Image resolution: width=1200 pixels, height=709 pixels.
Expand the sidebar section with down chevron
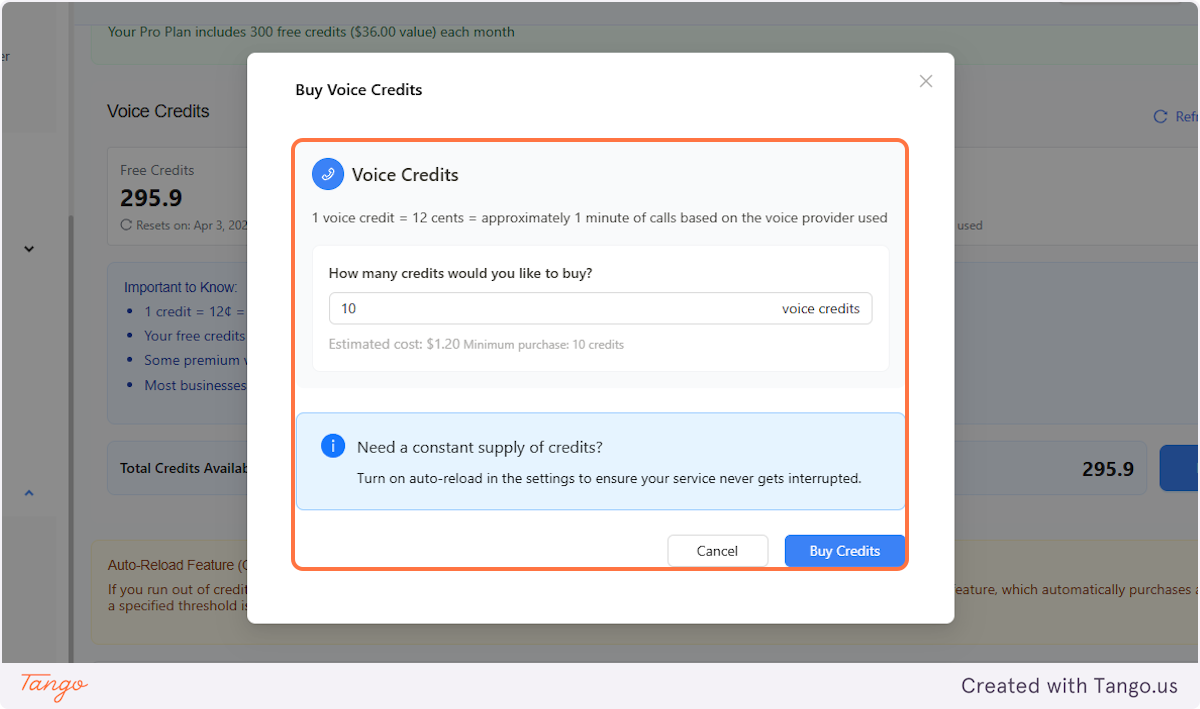[29, 249]
